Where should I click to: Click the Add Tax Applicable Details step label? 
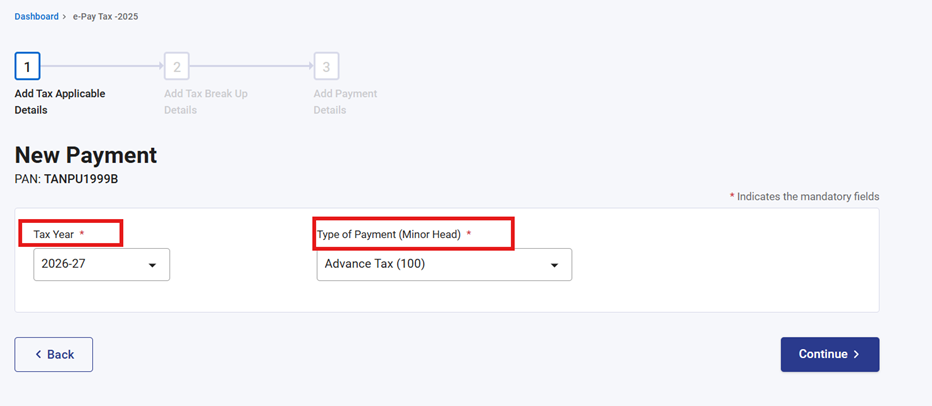[60, 101]
